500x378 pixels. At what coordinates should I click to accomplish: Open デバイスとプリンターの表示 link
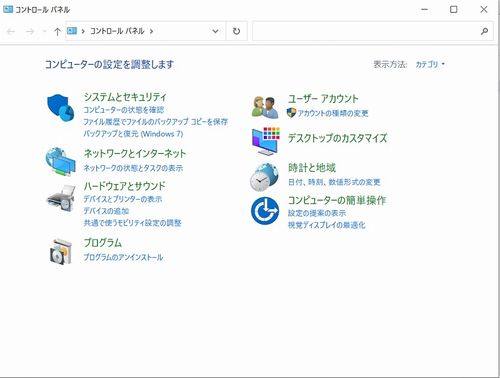[123, 199]
